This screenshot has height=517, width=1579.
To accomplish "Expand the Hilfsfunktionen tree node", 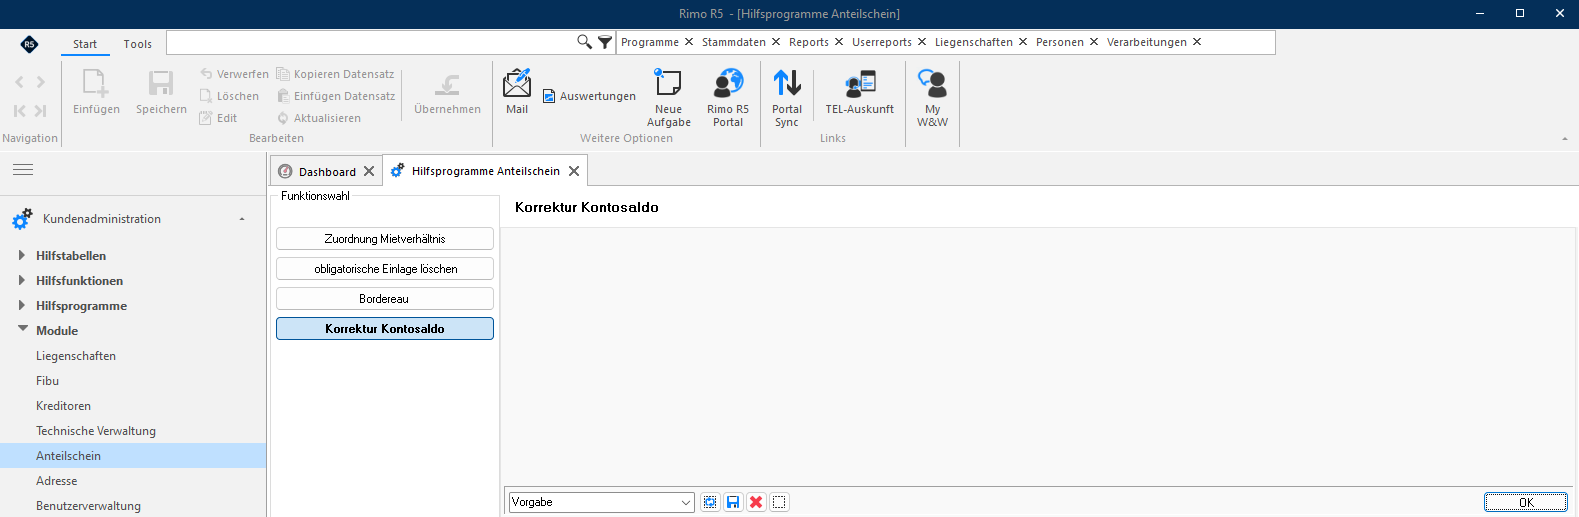I will pyautogui.click(x=22, y=280).
